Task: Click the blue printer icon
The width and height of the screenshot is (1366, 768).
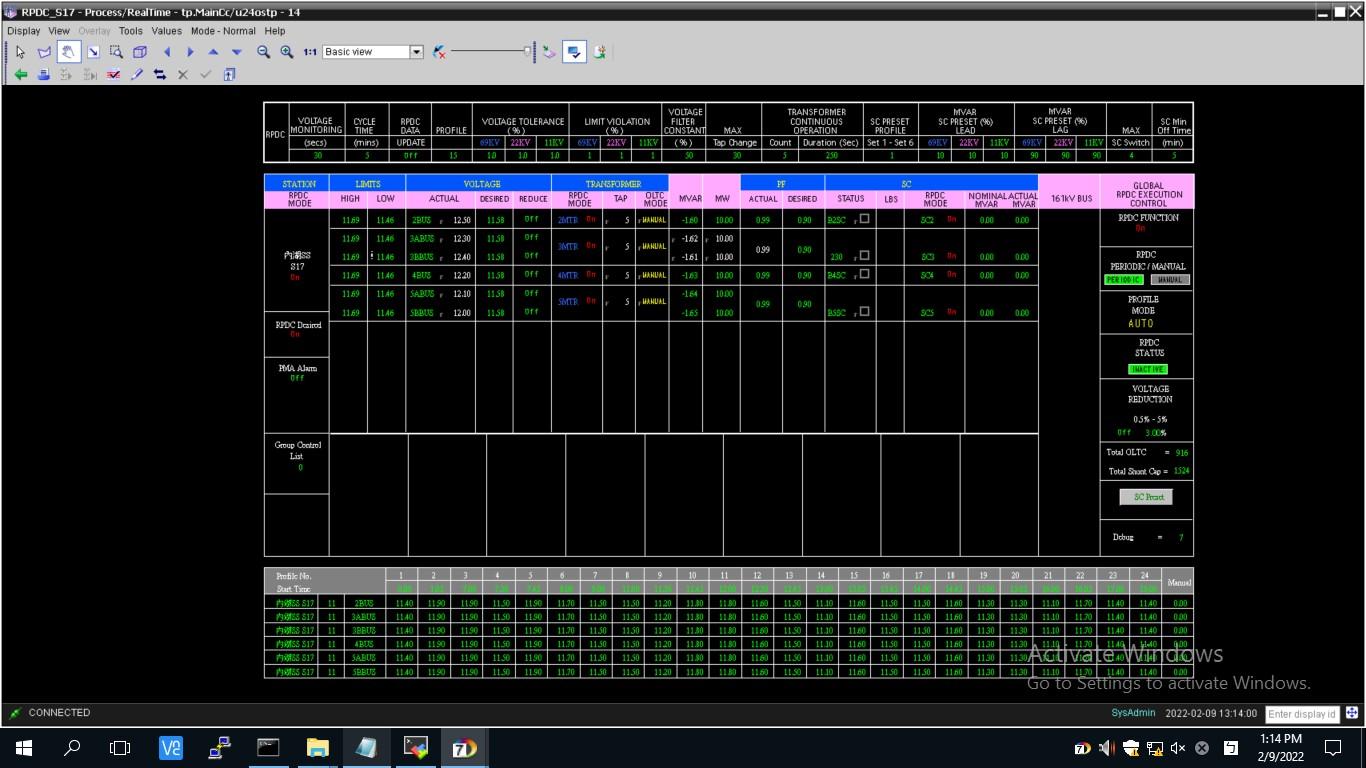Action: point(44,75)
